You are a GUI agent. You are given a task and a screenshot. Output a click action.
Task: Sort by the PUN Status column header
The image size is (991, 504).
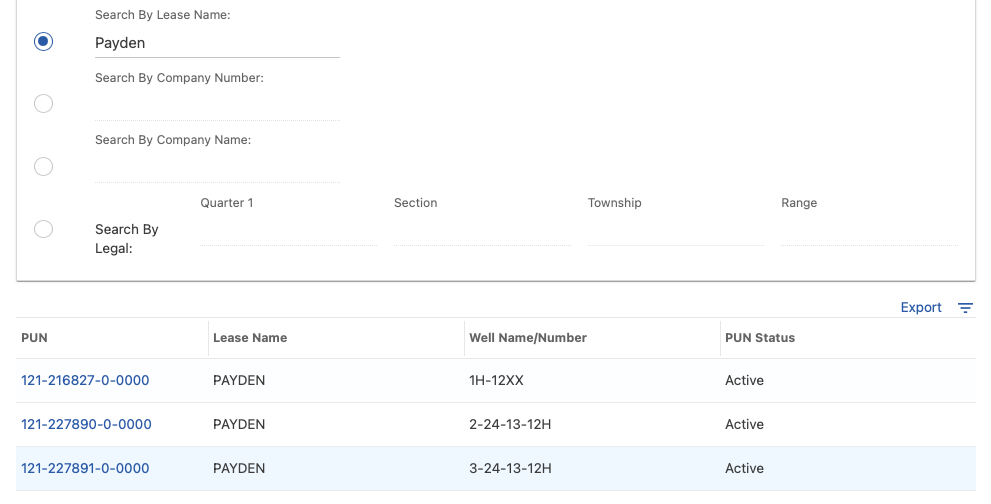(x=760, y=338)
